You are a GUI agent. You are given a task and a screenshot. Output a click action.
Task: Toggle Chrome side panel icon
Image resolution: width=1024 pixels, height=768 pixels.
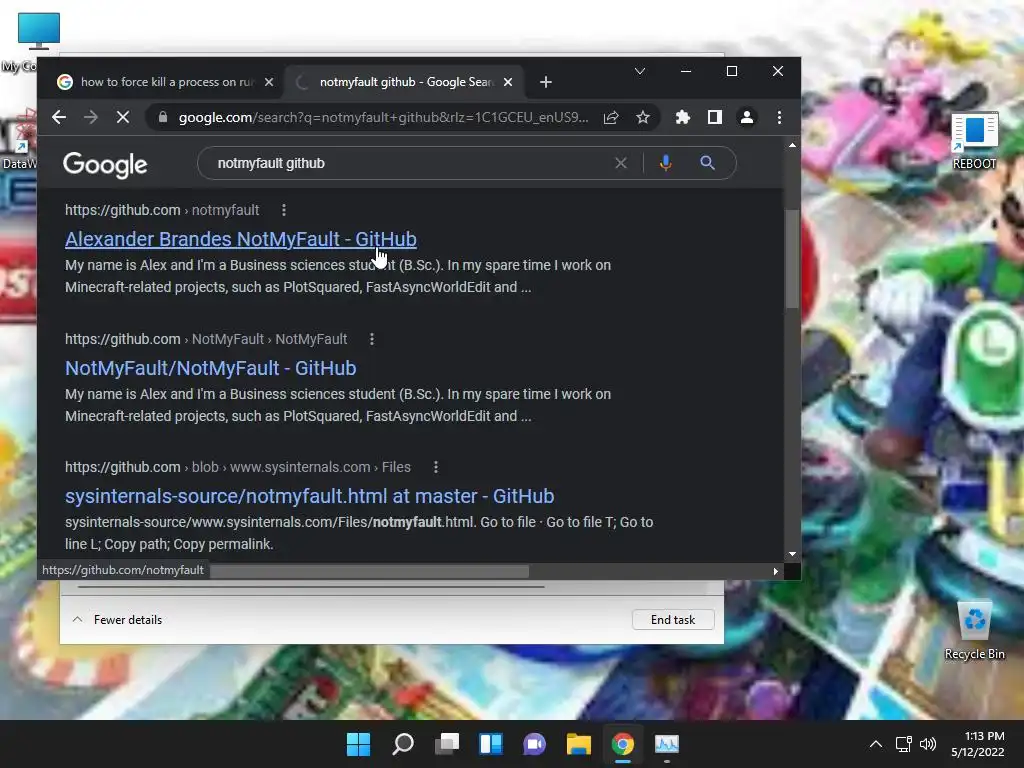pyautogui.click(x=714, y=118)
